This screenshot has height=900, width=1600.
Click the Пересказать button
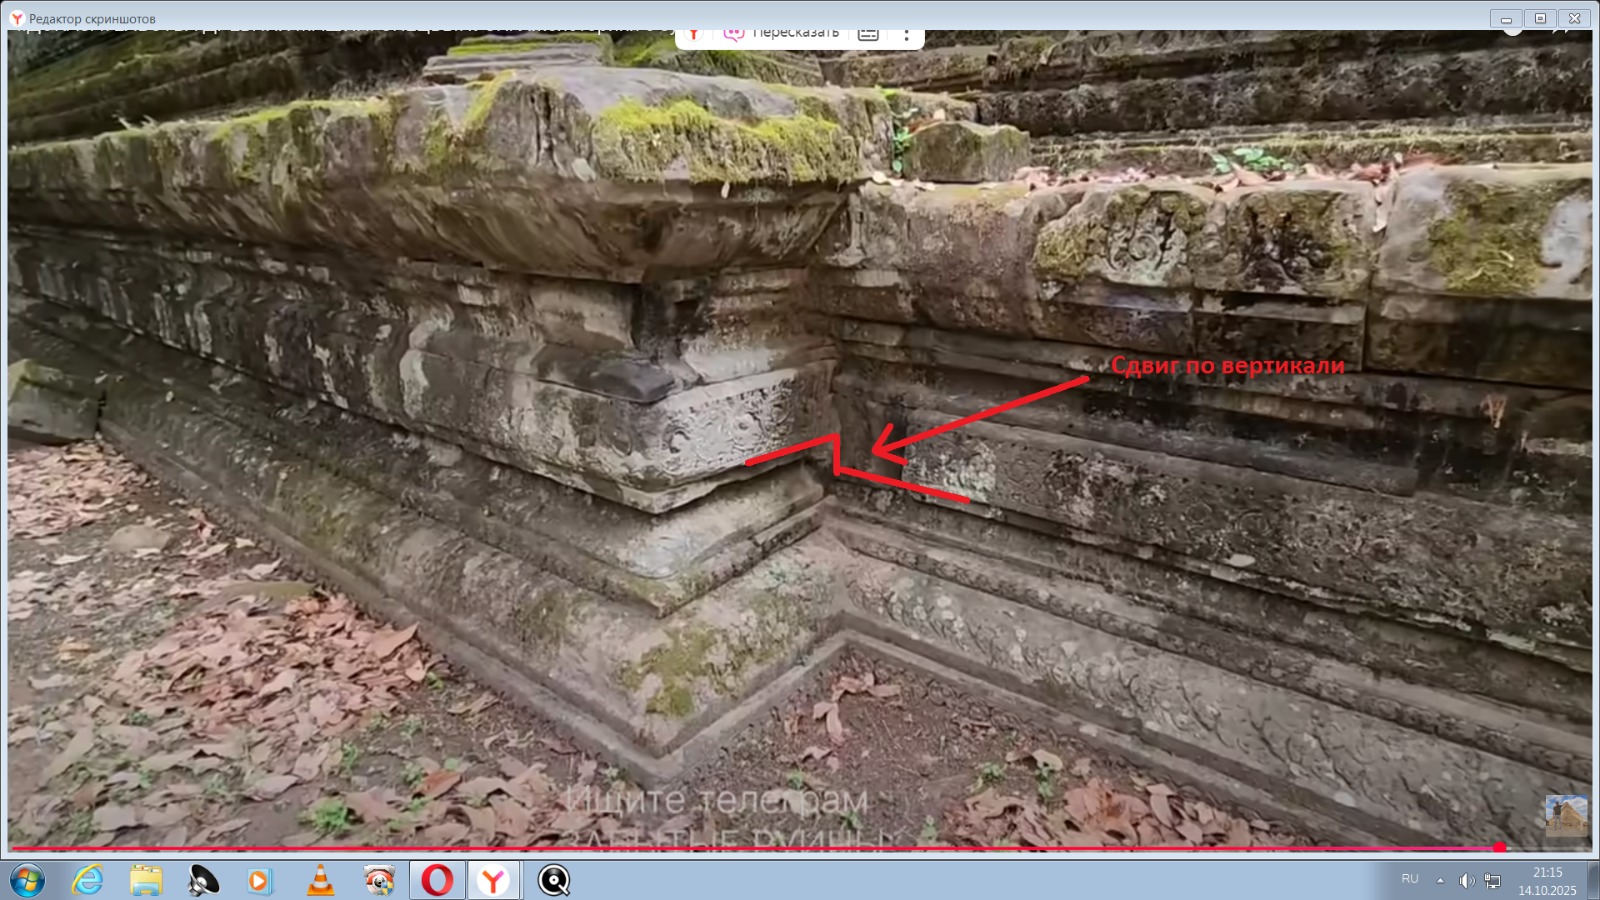[782, 34]
